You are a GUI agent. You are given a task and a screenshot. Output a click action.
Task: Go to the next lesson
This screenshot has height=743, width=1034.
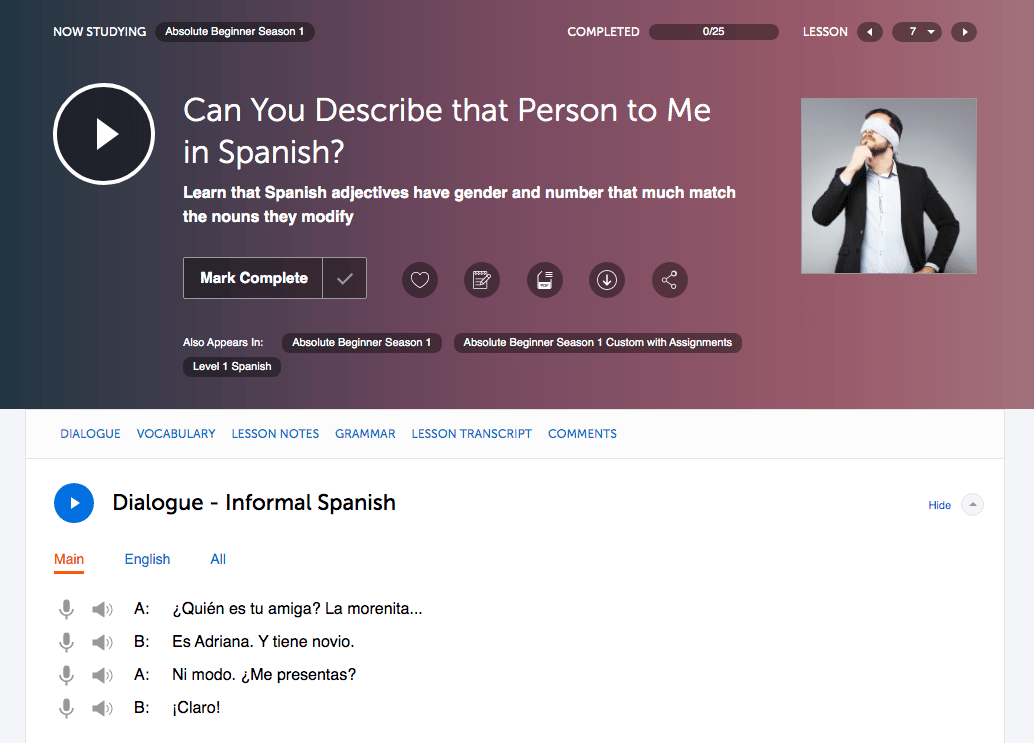point(964,32)
